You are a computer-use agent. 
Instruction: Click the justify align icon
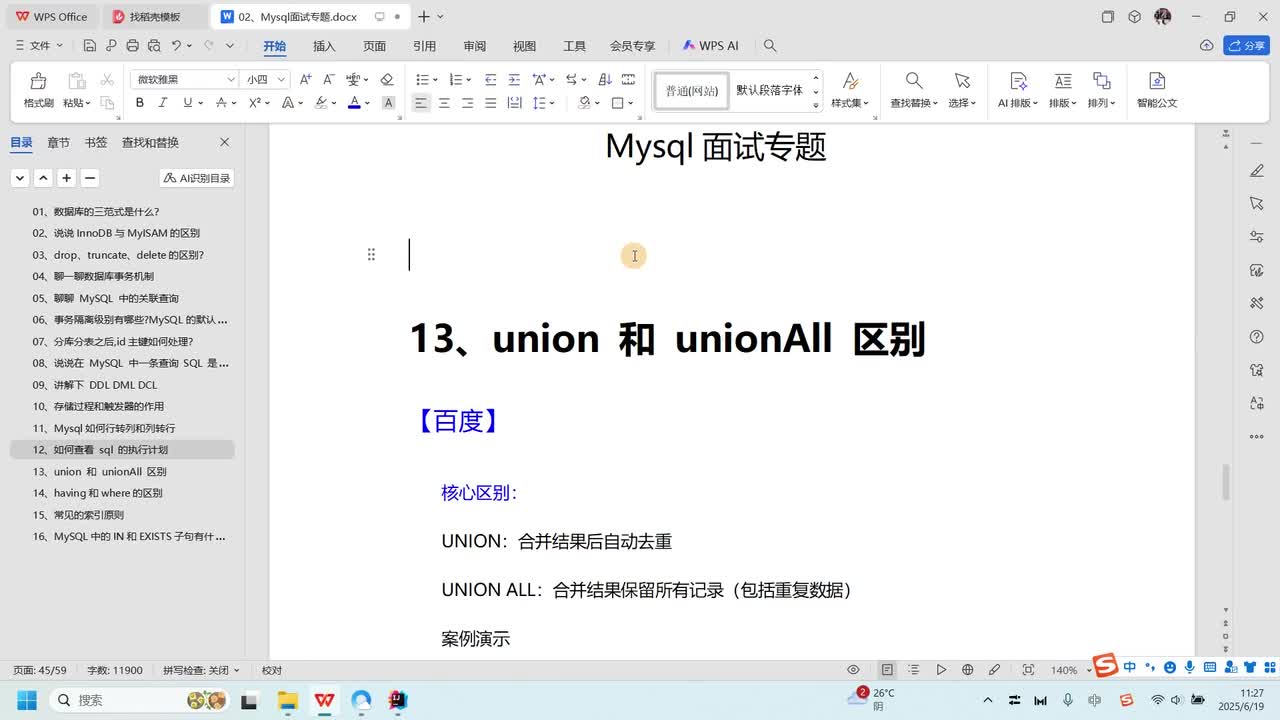coord(490,103)
